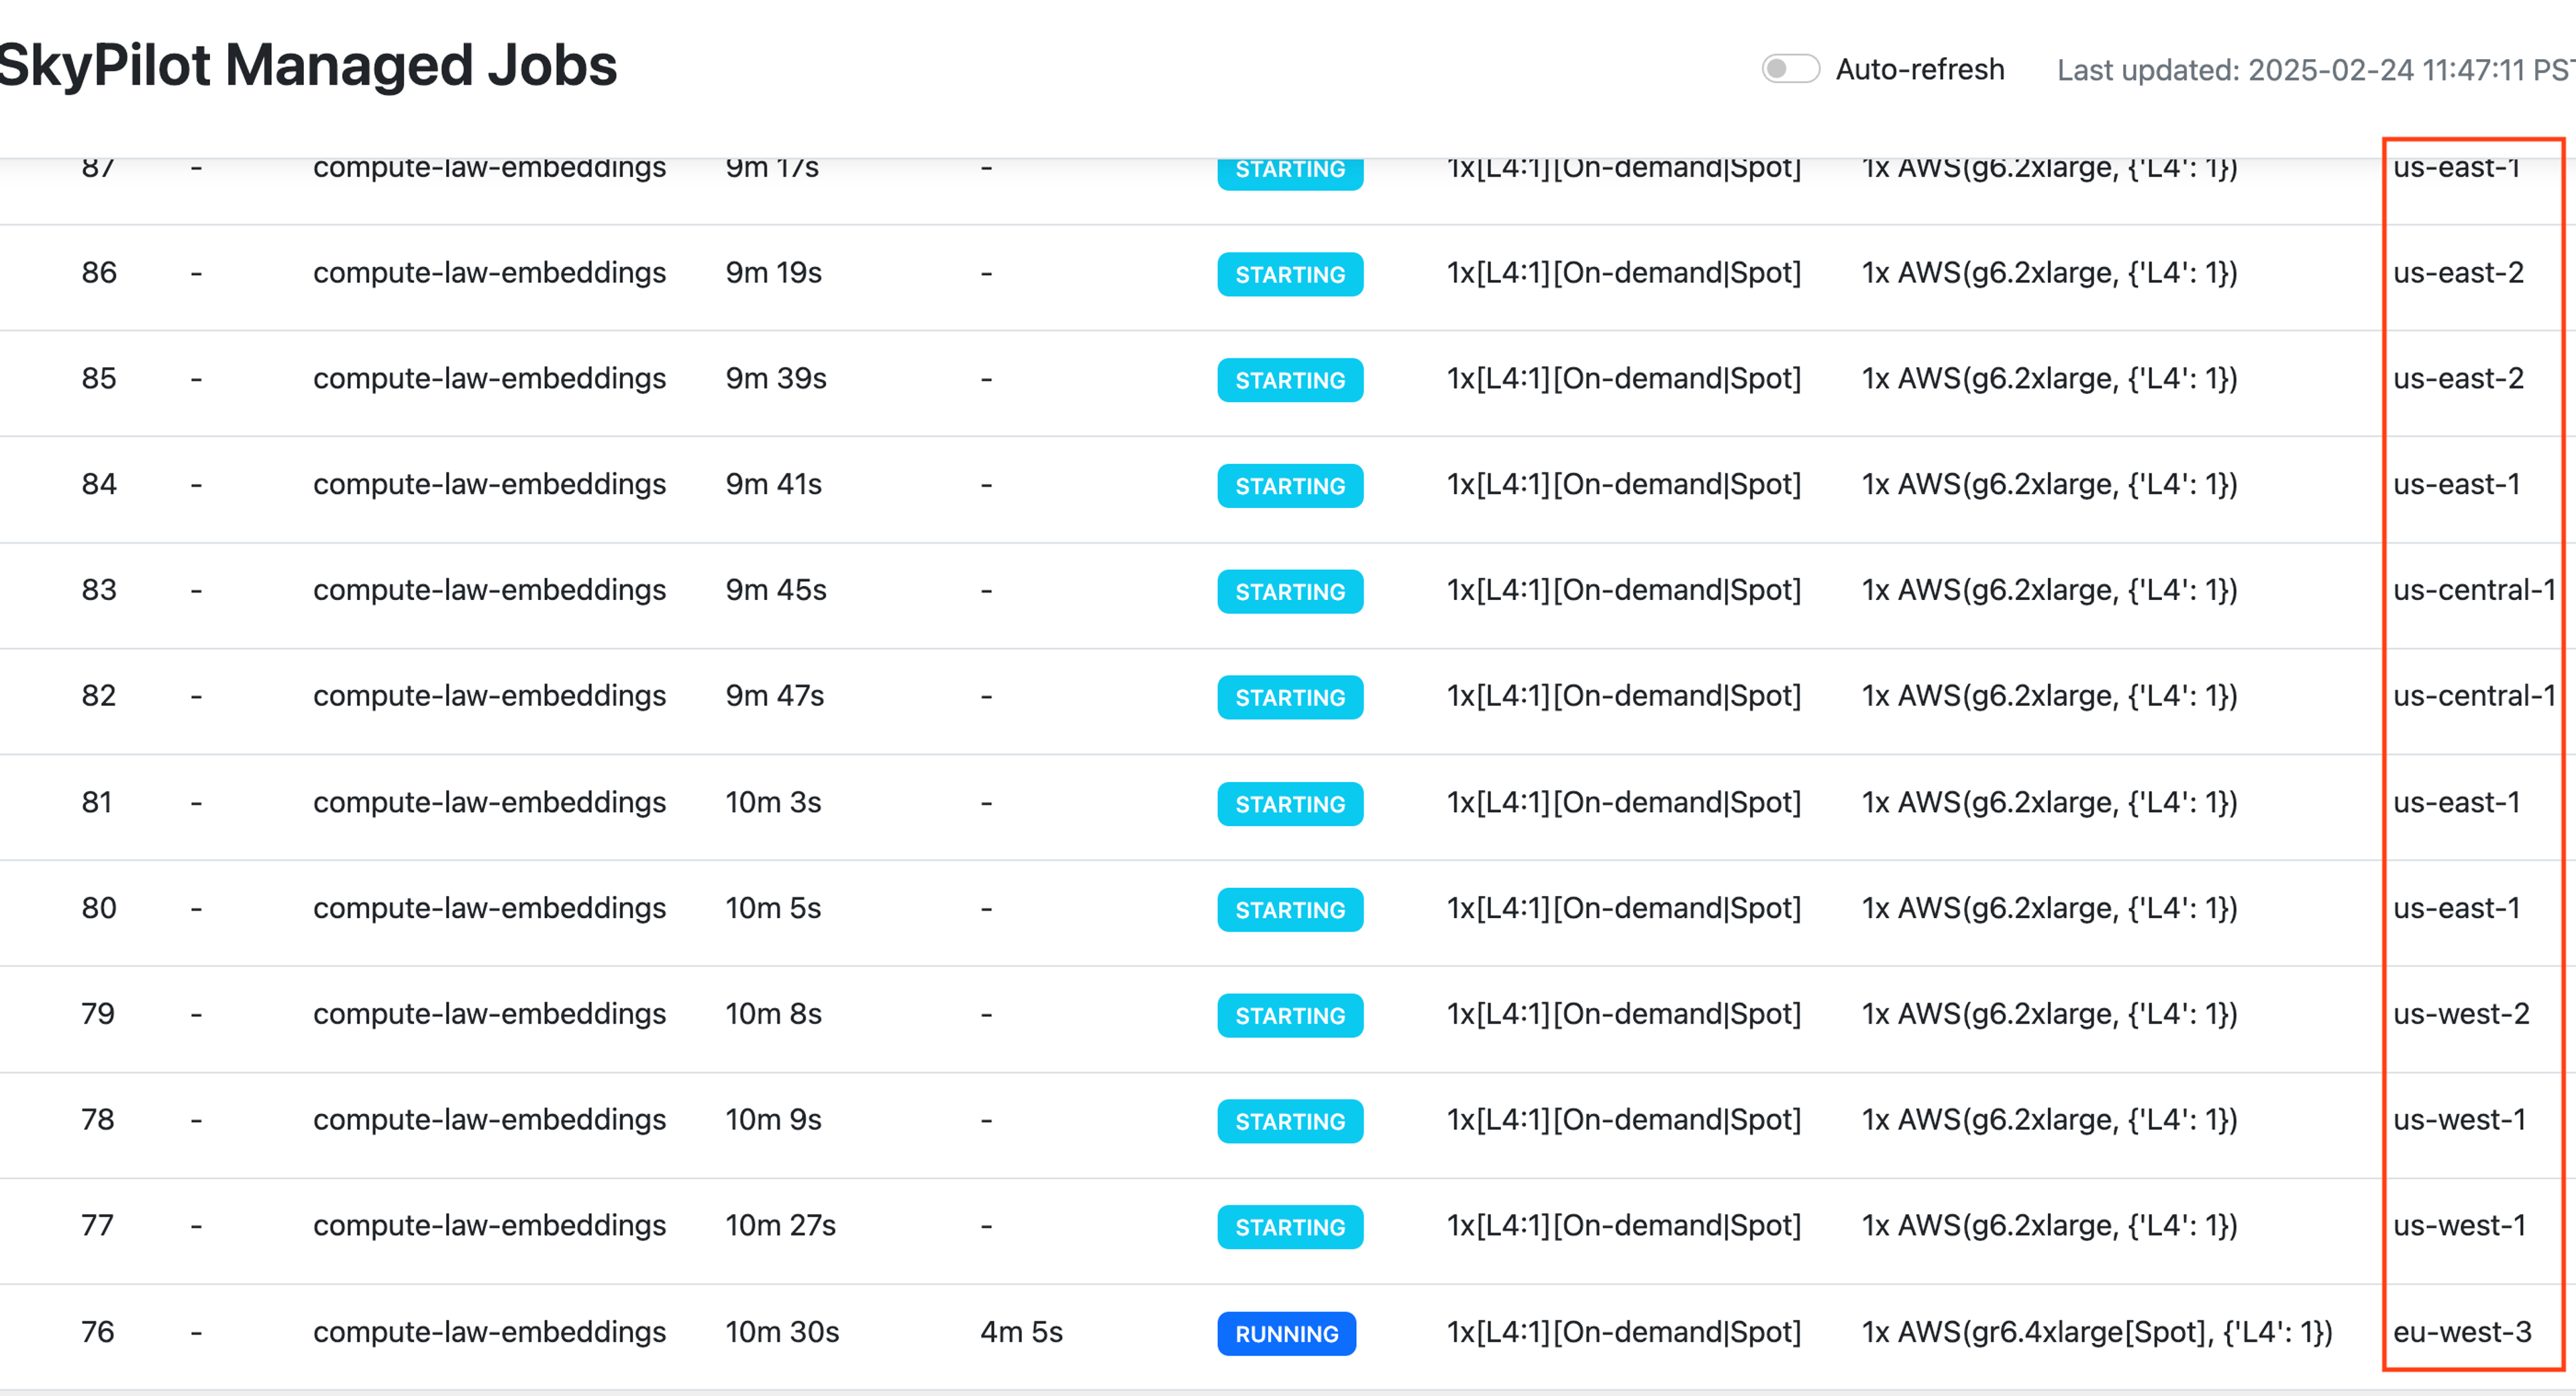Select the gr6.4xlarge[Spot] cluster resource cell

coord(2097,1333)
